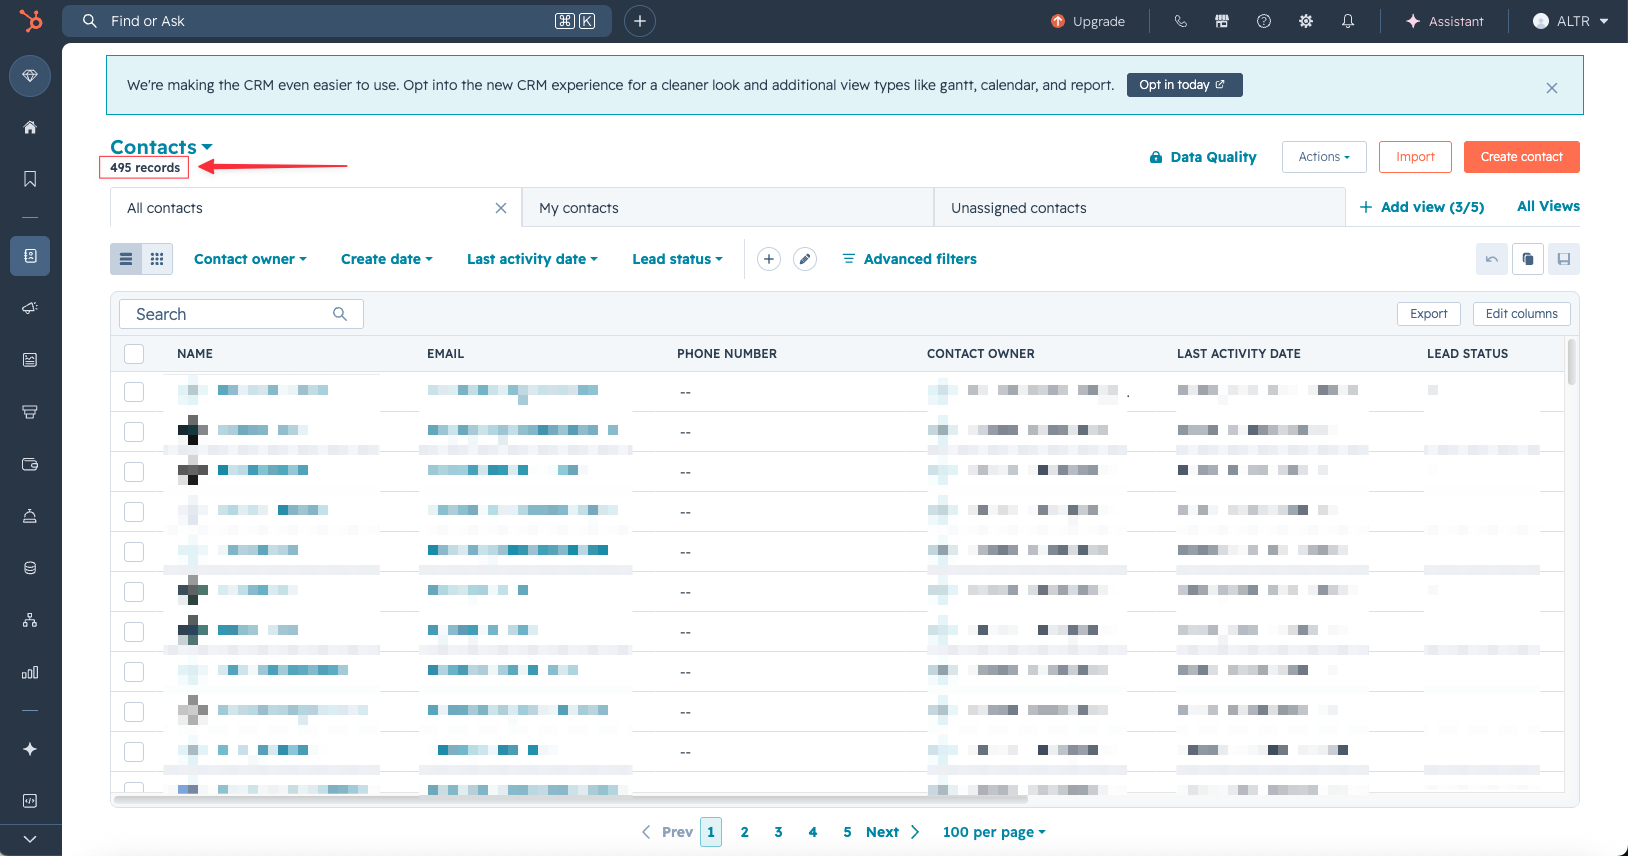Open the Assistant panel
Viewport: 1628px width, 856px height.
1444,21
